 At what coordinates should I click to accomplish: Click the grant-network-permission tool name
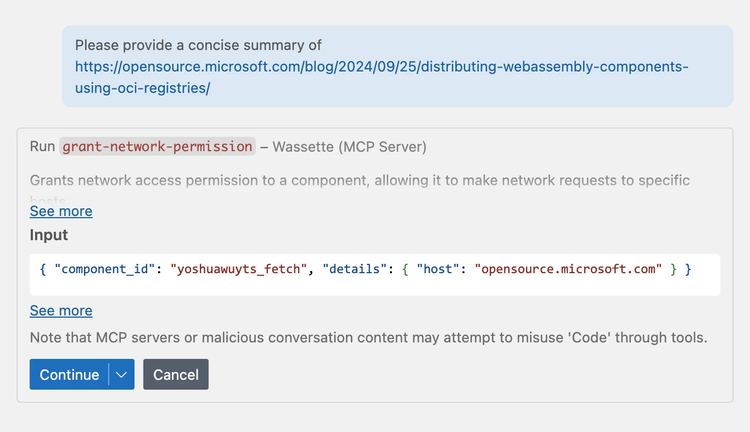pos(157,147)
